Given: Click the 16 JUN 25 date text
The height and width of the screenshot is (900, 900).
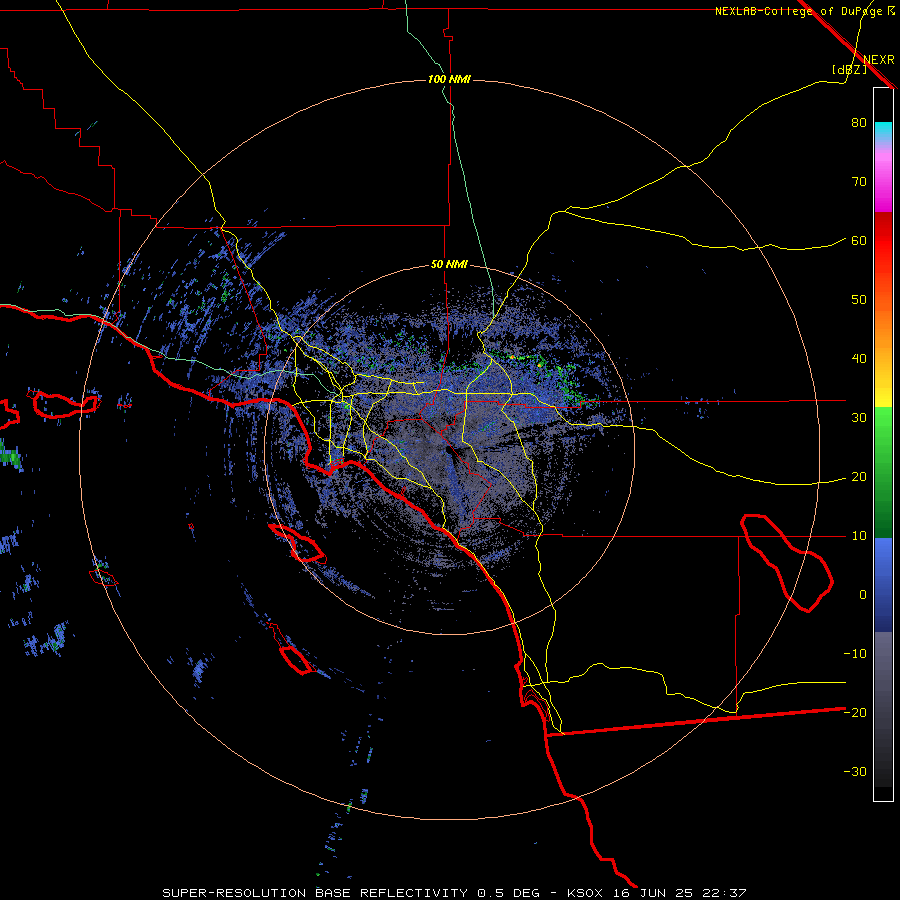Looking at the screenshot, I should point(653,893).
